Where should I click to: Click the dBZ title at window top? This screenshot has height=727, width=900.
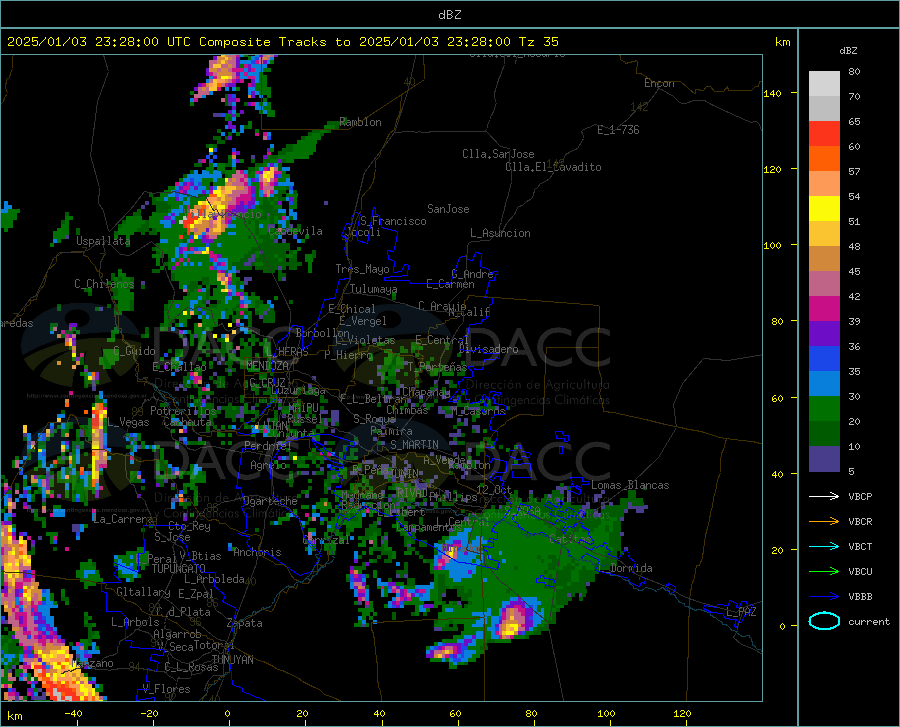point(449,15)
